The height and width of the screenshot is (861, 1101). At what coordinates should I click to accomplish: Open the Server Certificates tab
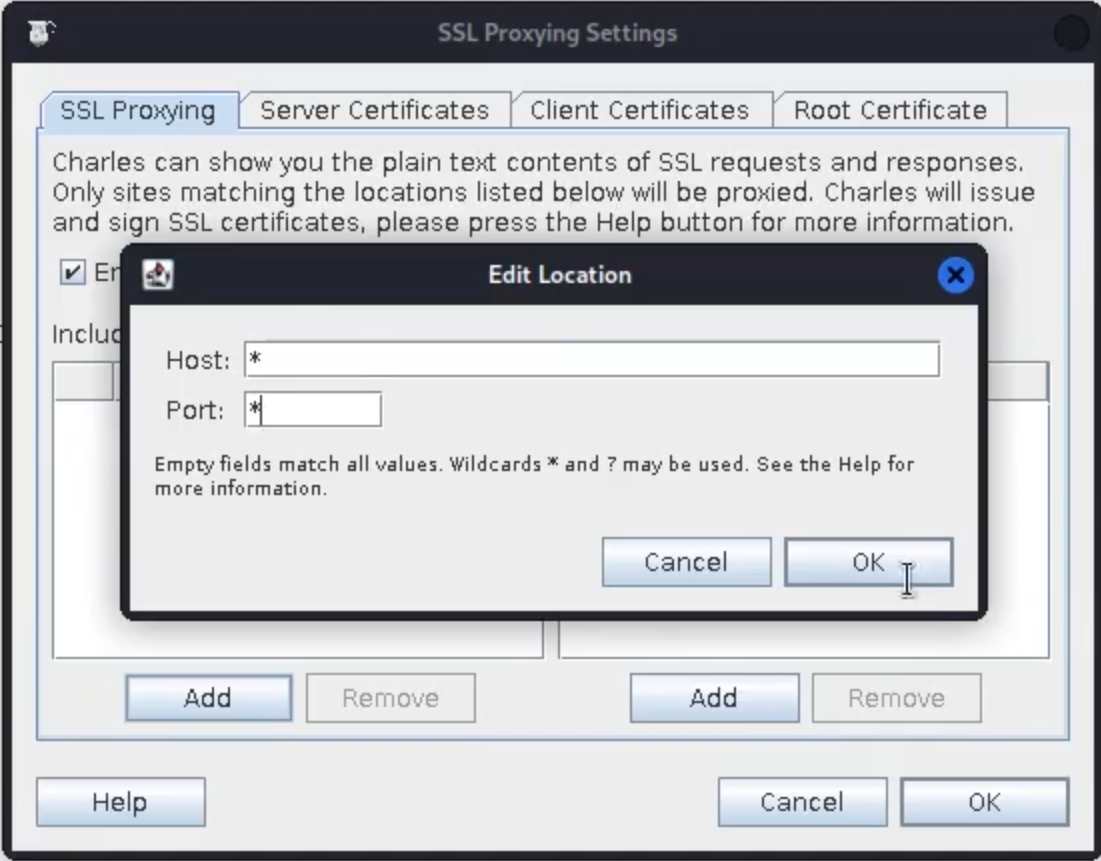click(375, 110)
